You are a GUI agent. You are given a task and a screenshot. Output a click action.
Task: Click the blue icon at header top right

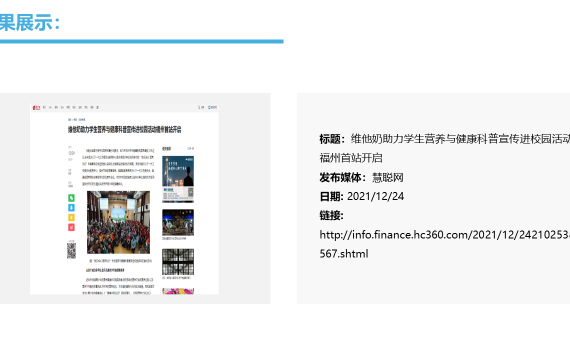(212, 107)
